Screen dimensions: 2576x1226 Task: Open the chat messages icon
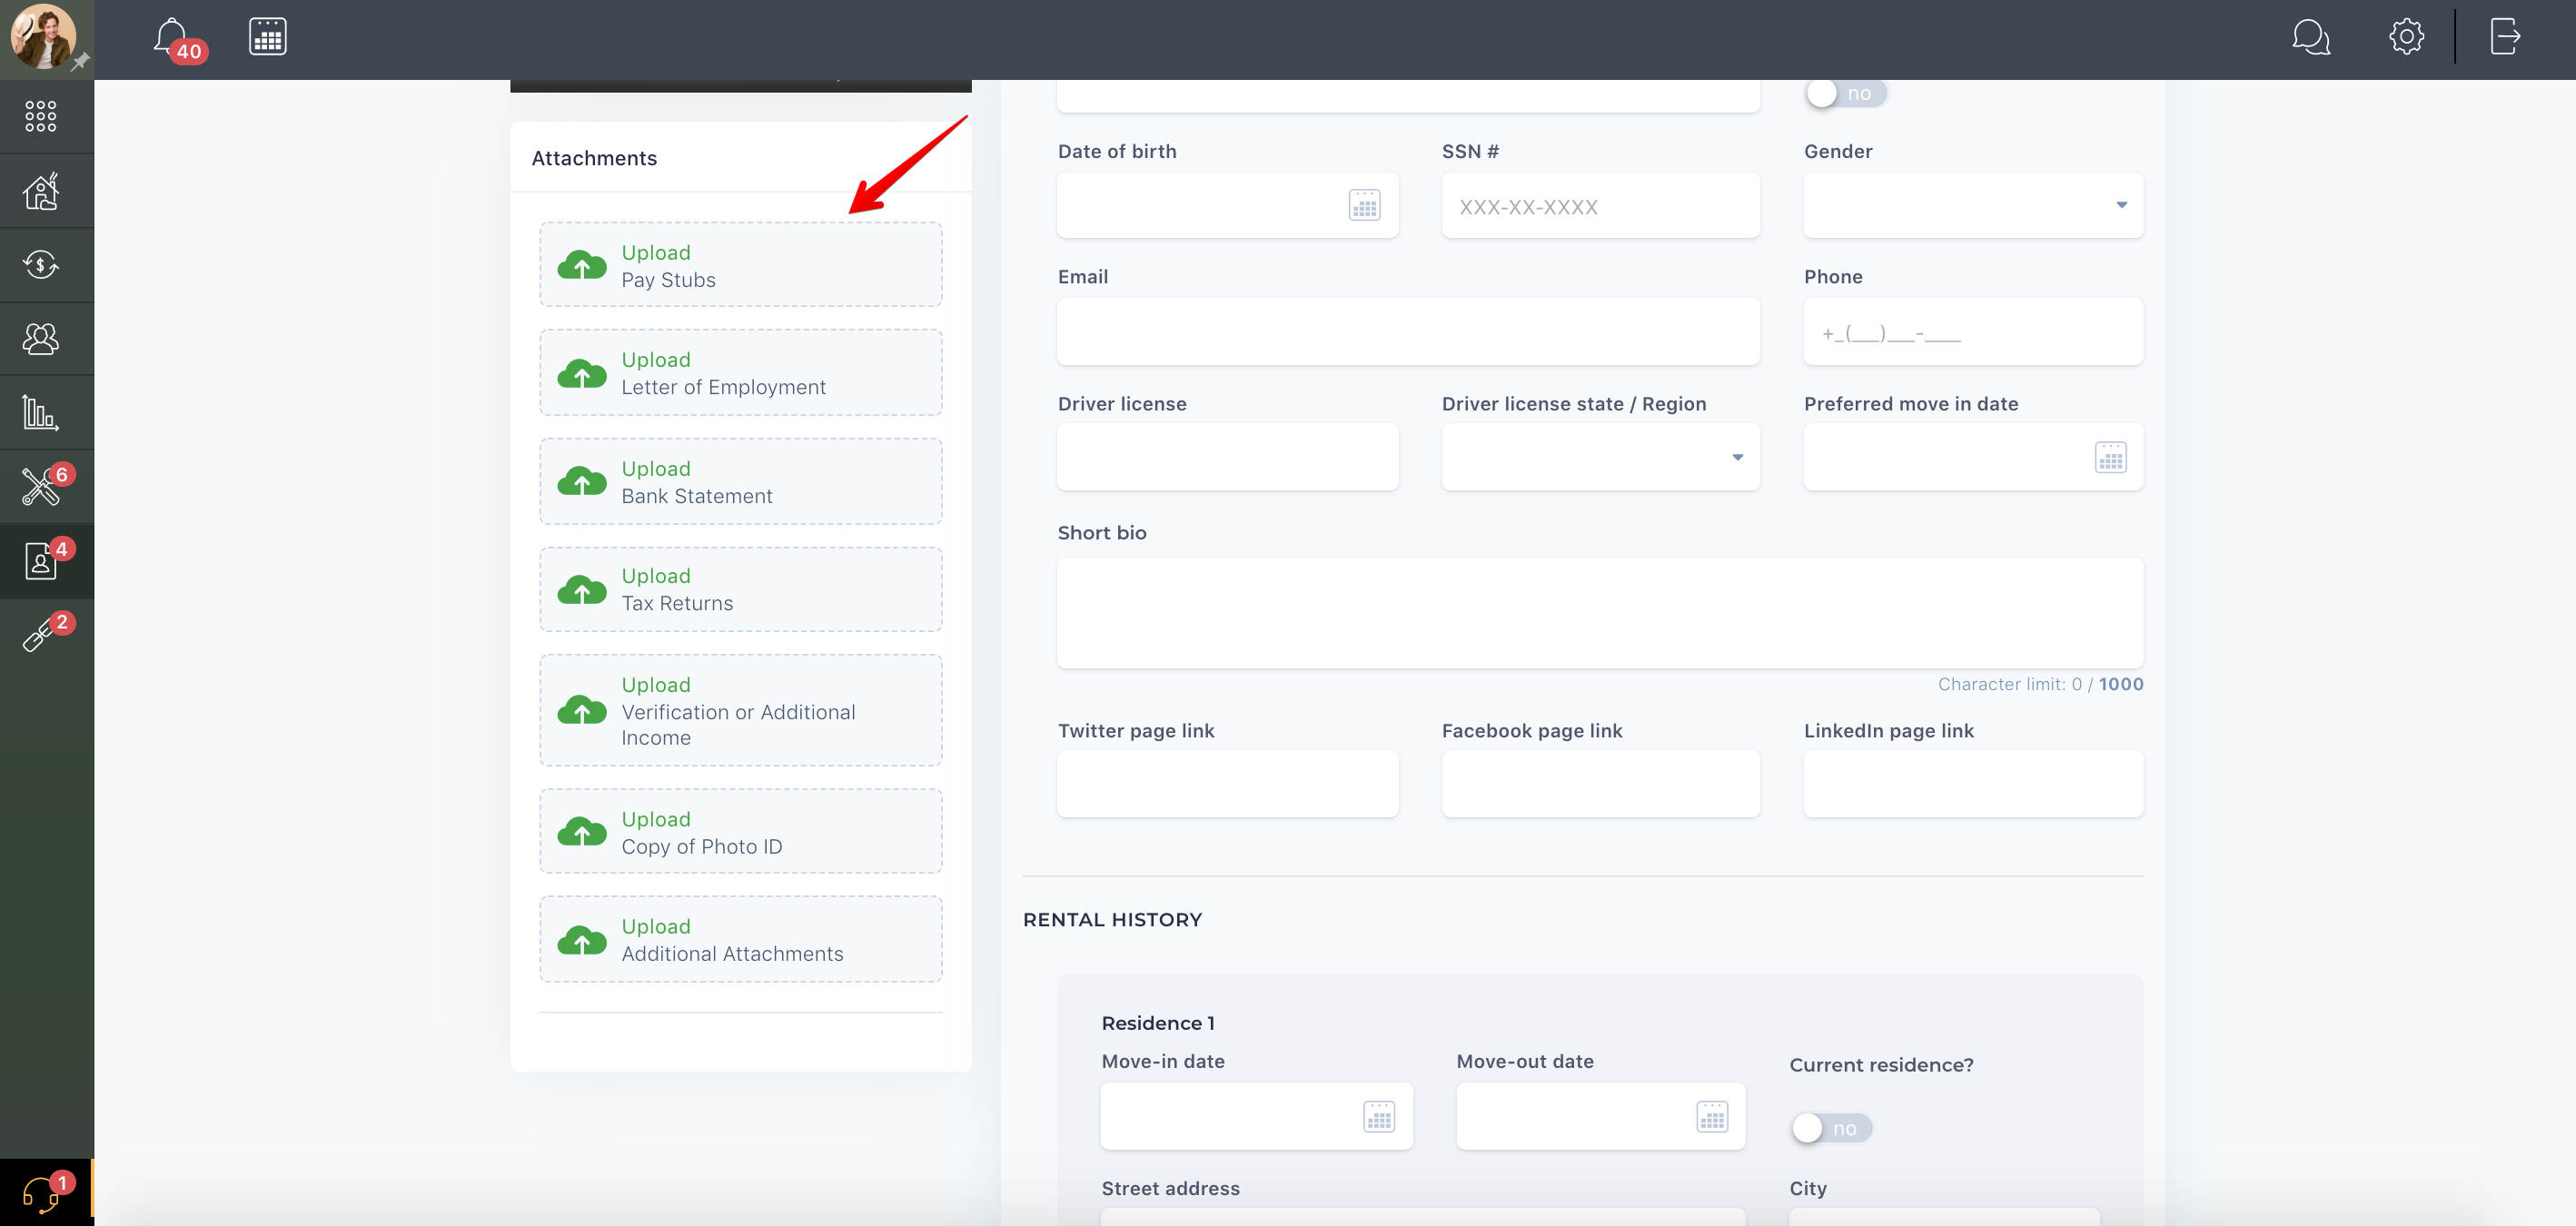tap(2311, 37)
